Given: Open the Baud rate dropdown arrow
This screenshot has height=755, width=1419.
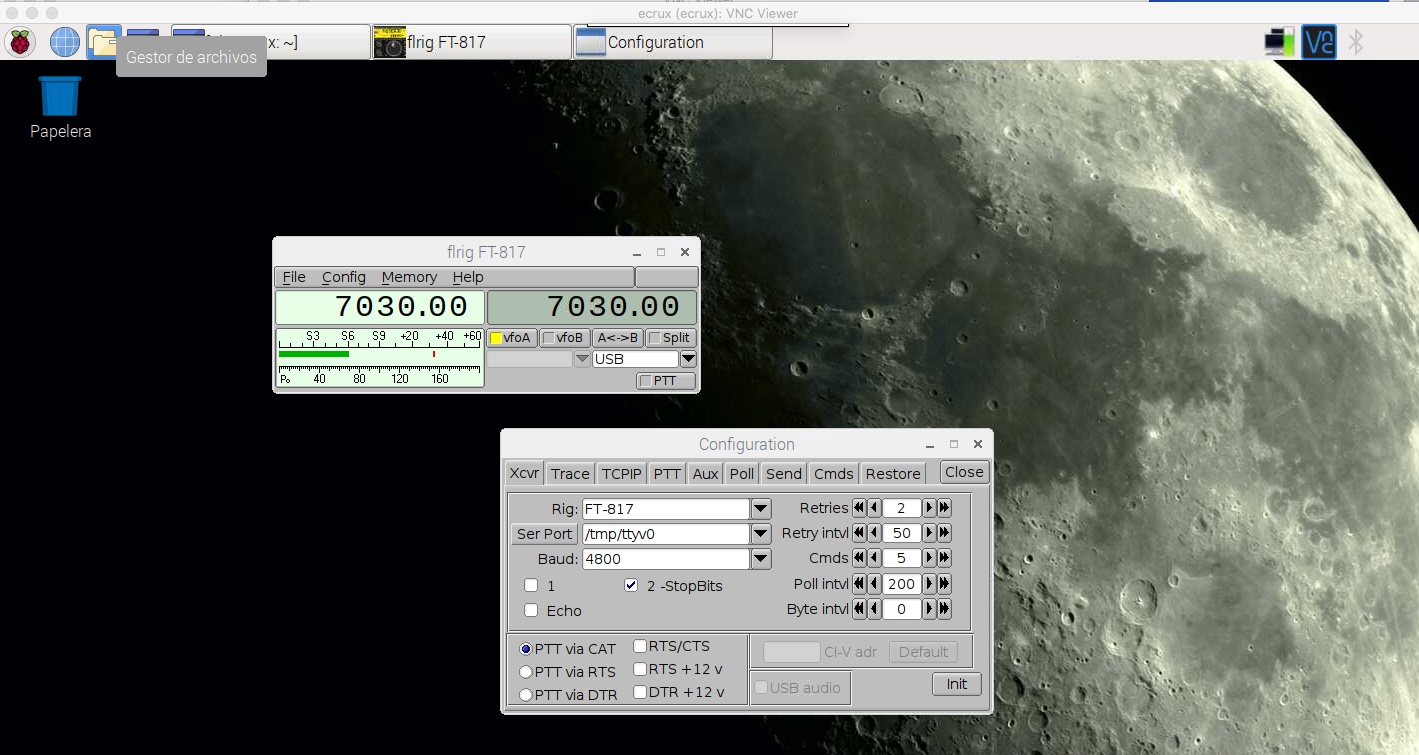Looking at the screenshot, I should coord(761,559).
